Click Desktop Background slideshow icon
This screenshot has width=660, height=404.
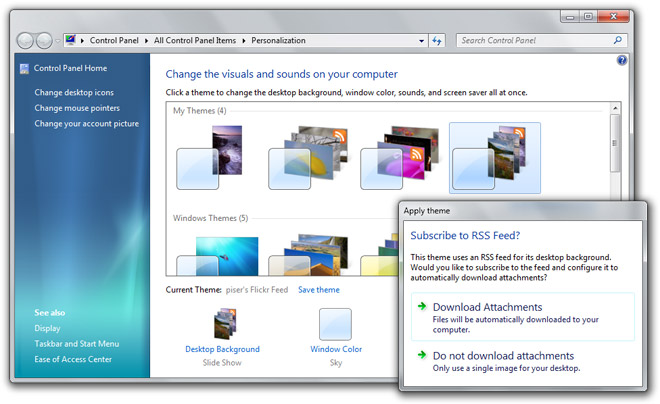pos(226,324)
